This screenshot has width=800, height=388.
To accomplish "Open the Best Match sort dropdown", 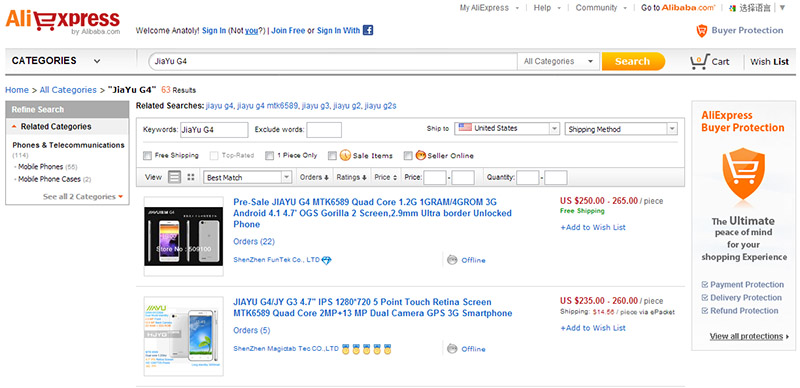I will [247, 177].
